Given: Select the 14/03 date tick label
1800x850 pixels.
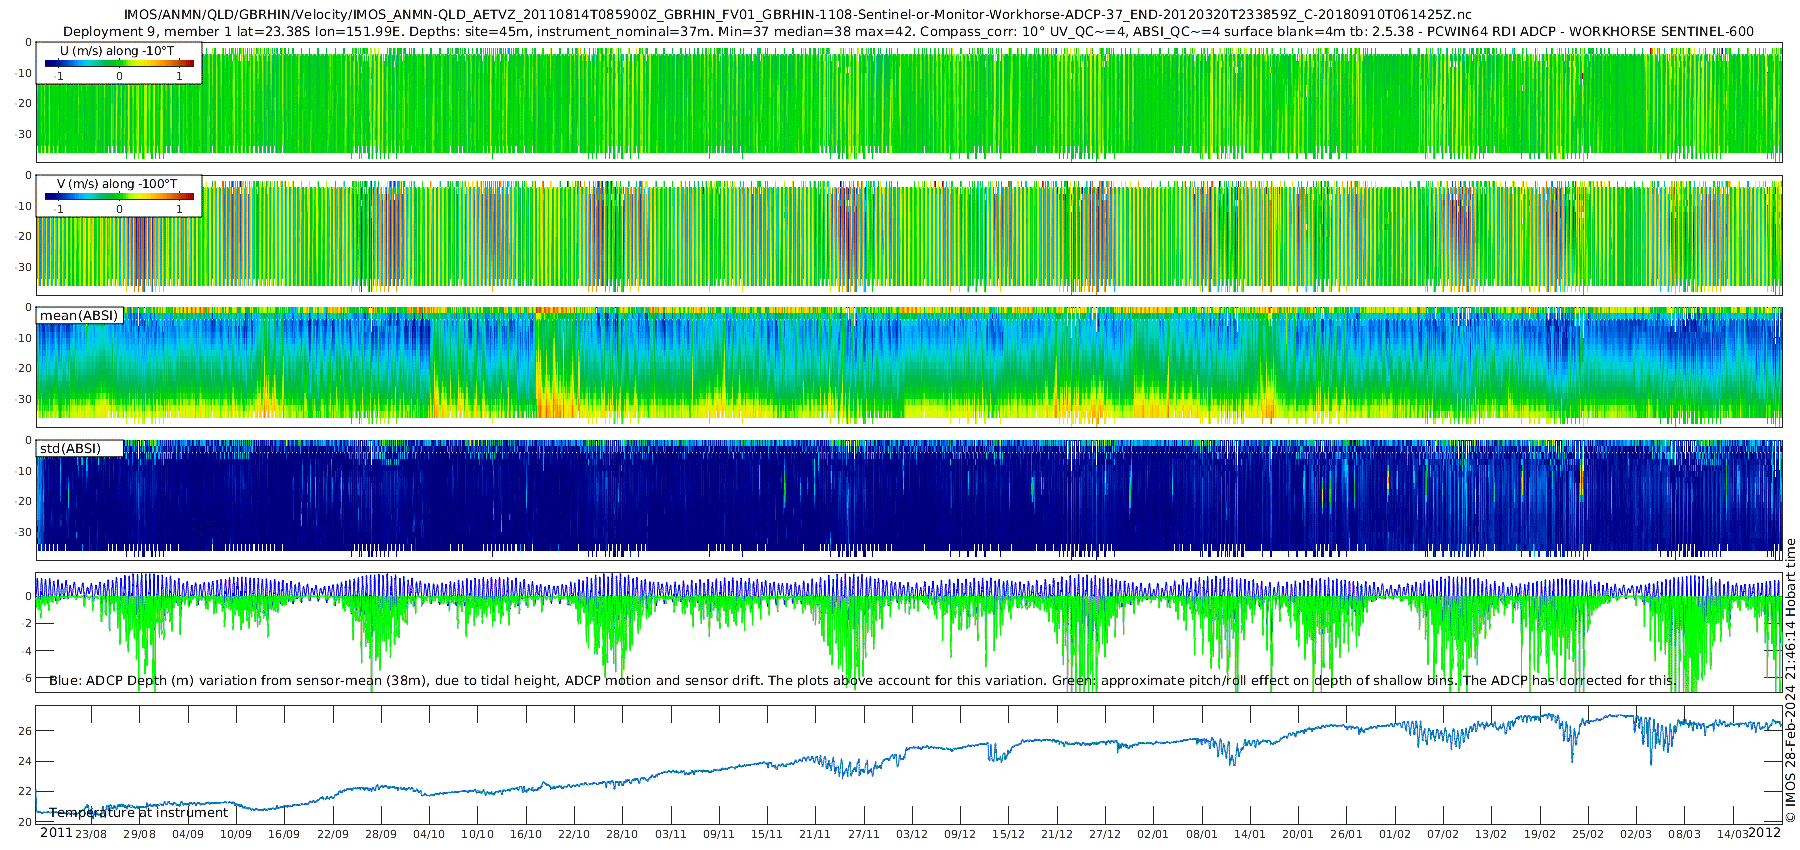Looking at the screenshot, I should 1733,834.
